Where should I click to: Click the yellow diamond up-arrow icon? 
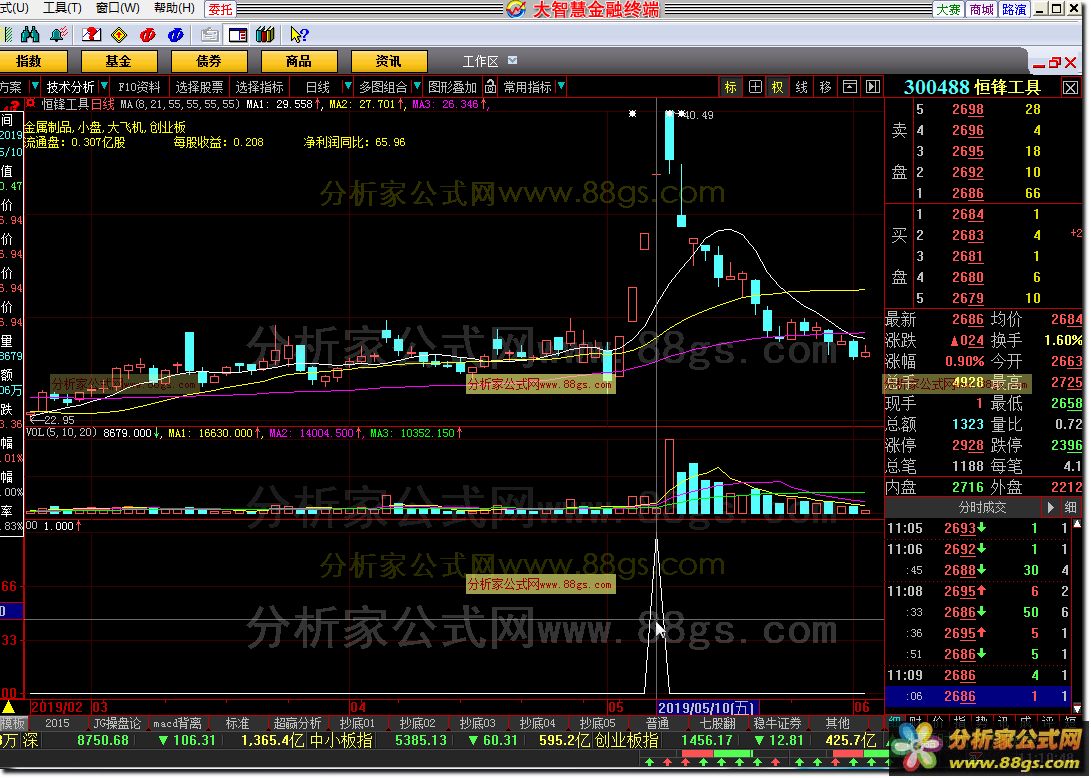coord(119,34)
